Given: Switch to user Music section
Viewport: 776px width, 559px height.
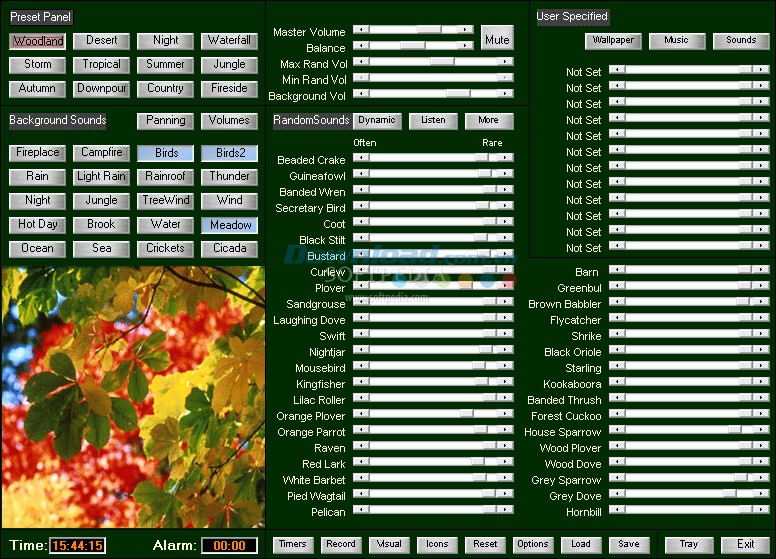Looking at the screenshot, I should (x=677, y=41).
